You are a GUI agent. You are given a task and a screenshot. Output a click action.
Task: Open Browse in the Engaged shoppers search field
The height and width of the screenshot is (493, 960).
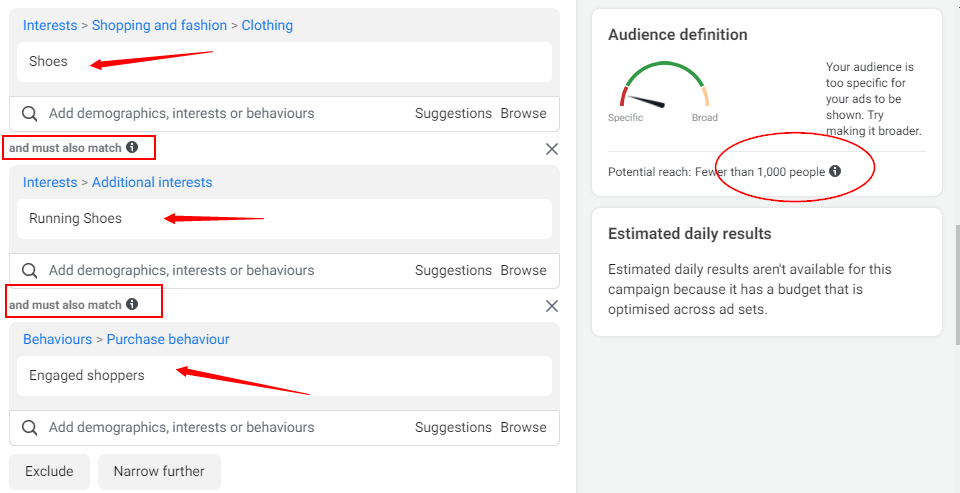523,428
